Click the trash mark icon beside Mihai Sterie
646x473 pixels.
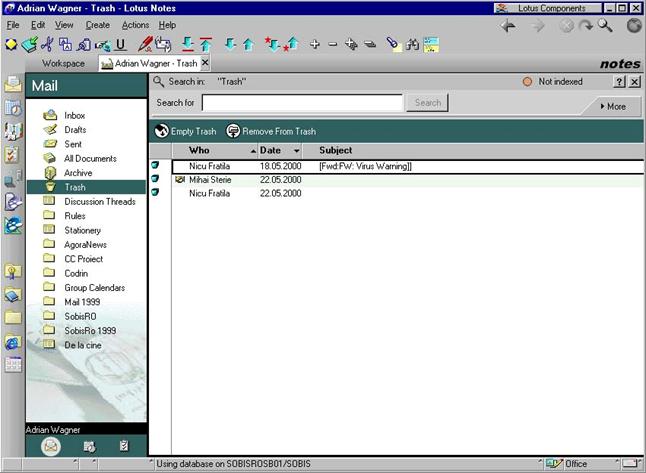point(155,179)
